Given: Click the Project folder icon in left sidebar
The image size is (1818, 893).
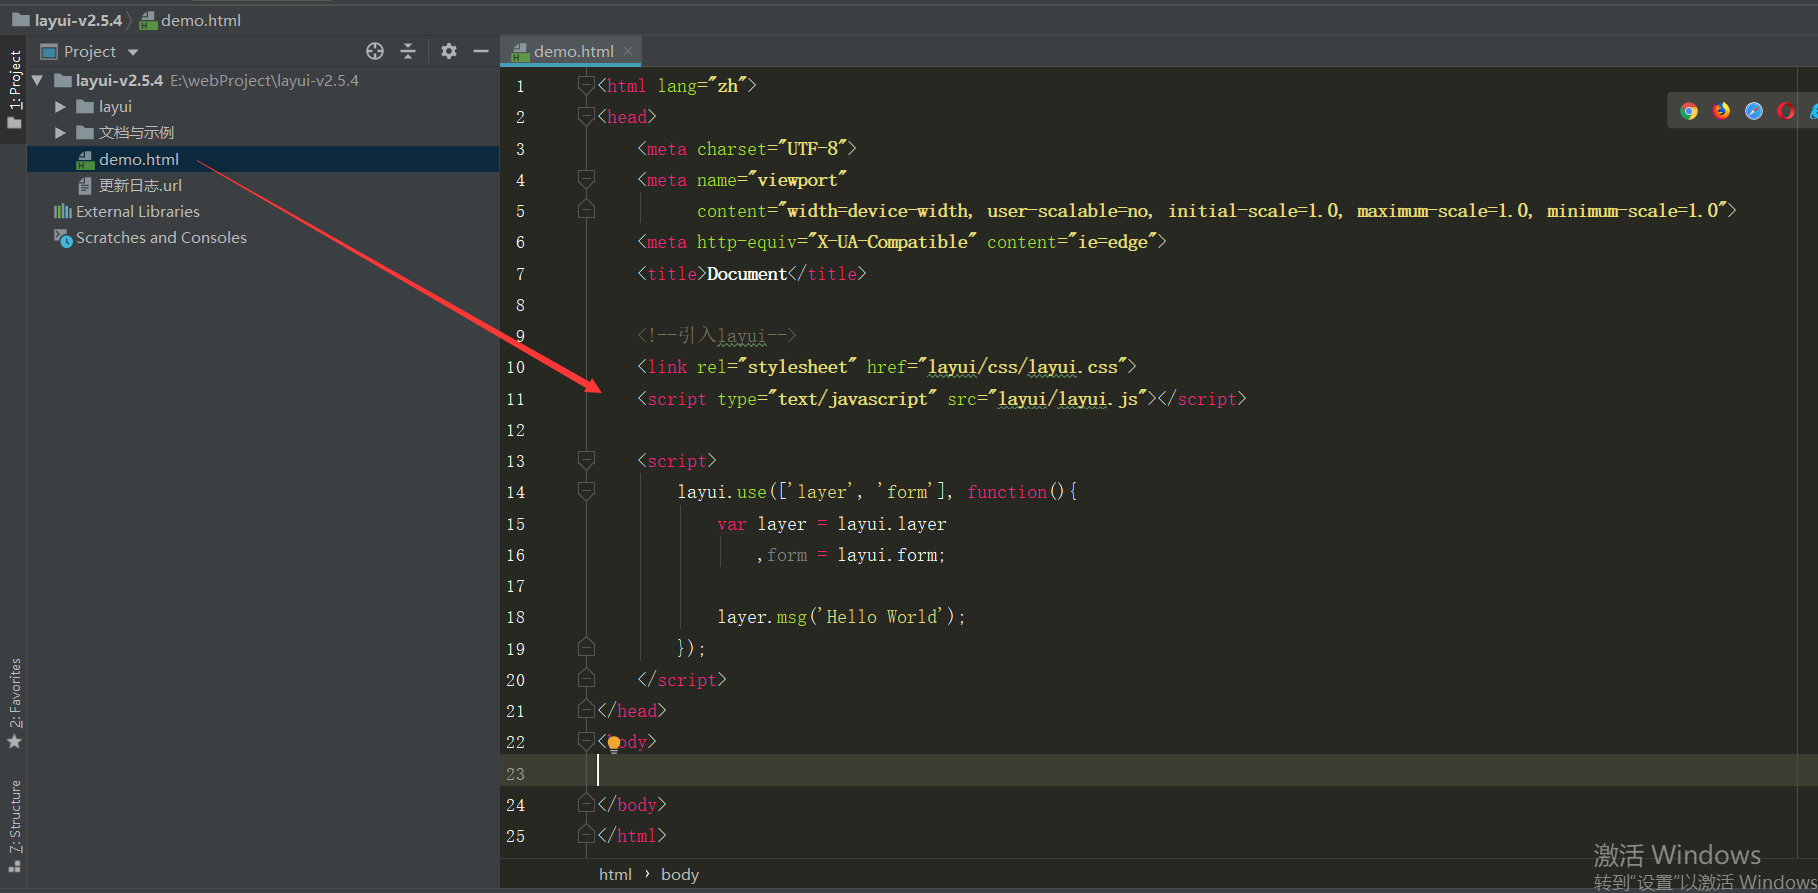Looking at the screenshot, I should [14, 123].
